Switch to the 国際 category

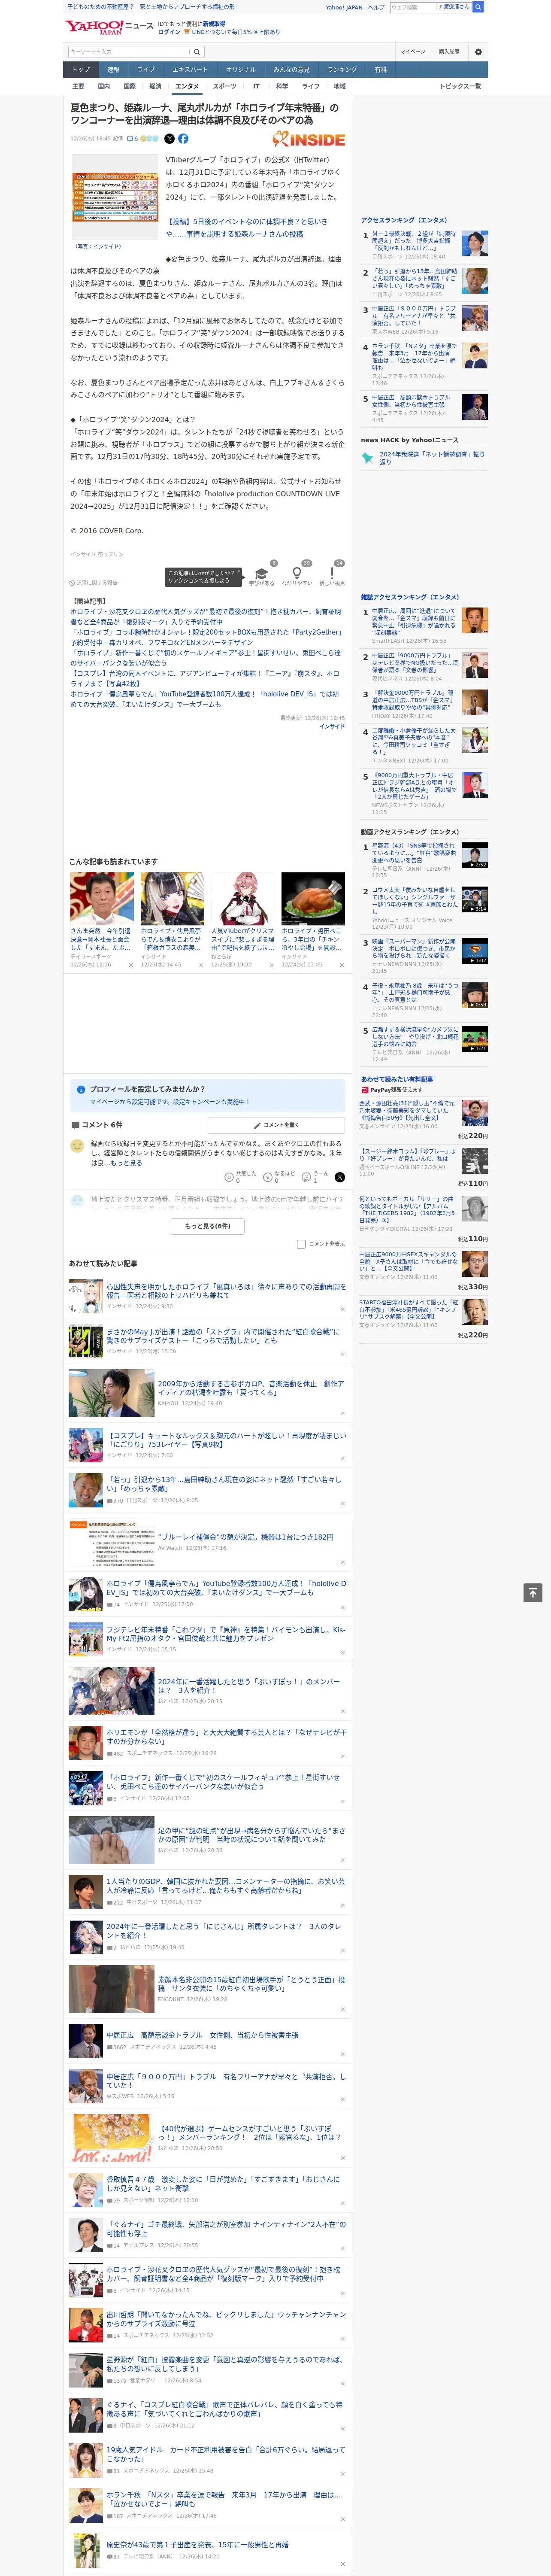[130, 86]
